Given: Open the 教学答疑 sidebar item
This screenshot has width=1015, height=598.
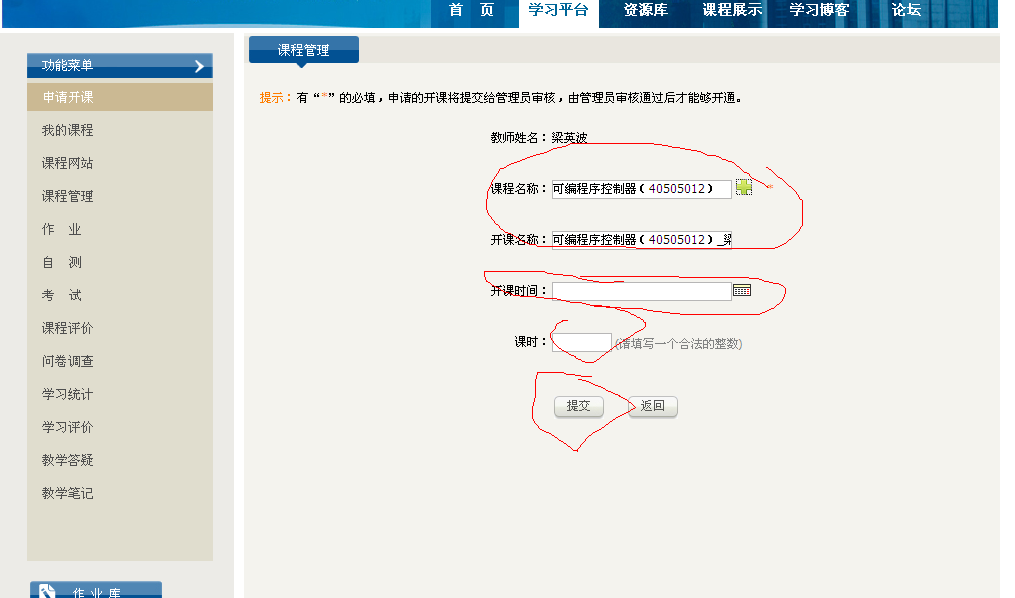Looking at the screenshot, I should pos(67,461).
